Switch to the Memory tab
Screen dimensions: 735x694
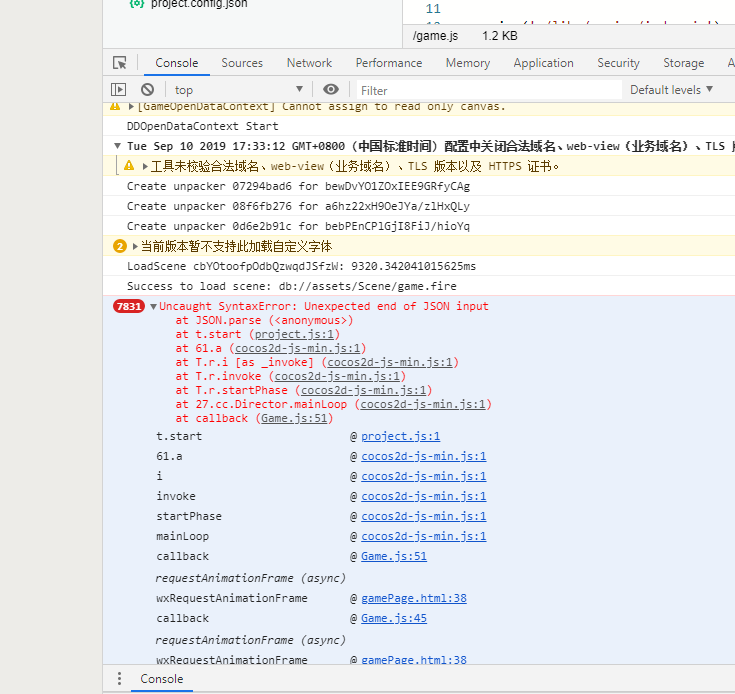468,63
